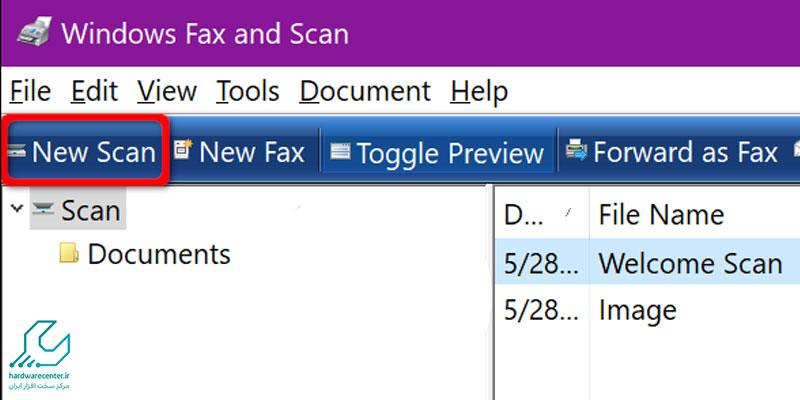Image resolution: width=800 pixels, height=400 pixels.
Task: Click the New Fax page icon
Action: [183, 151]
